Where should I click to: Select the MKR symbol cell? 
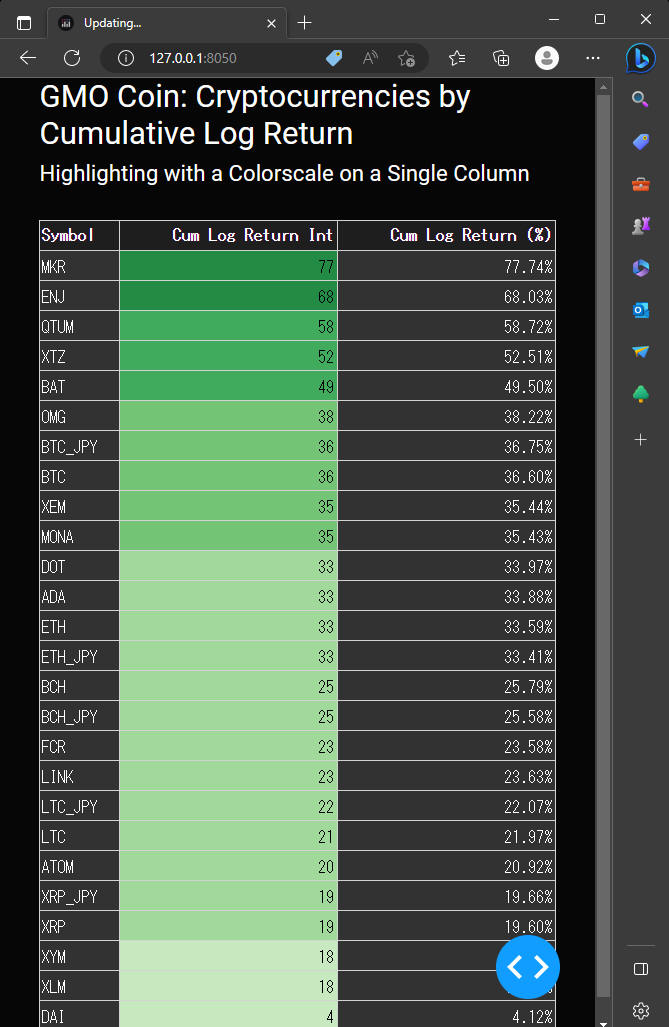pos(79,266)
